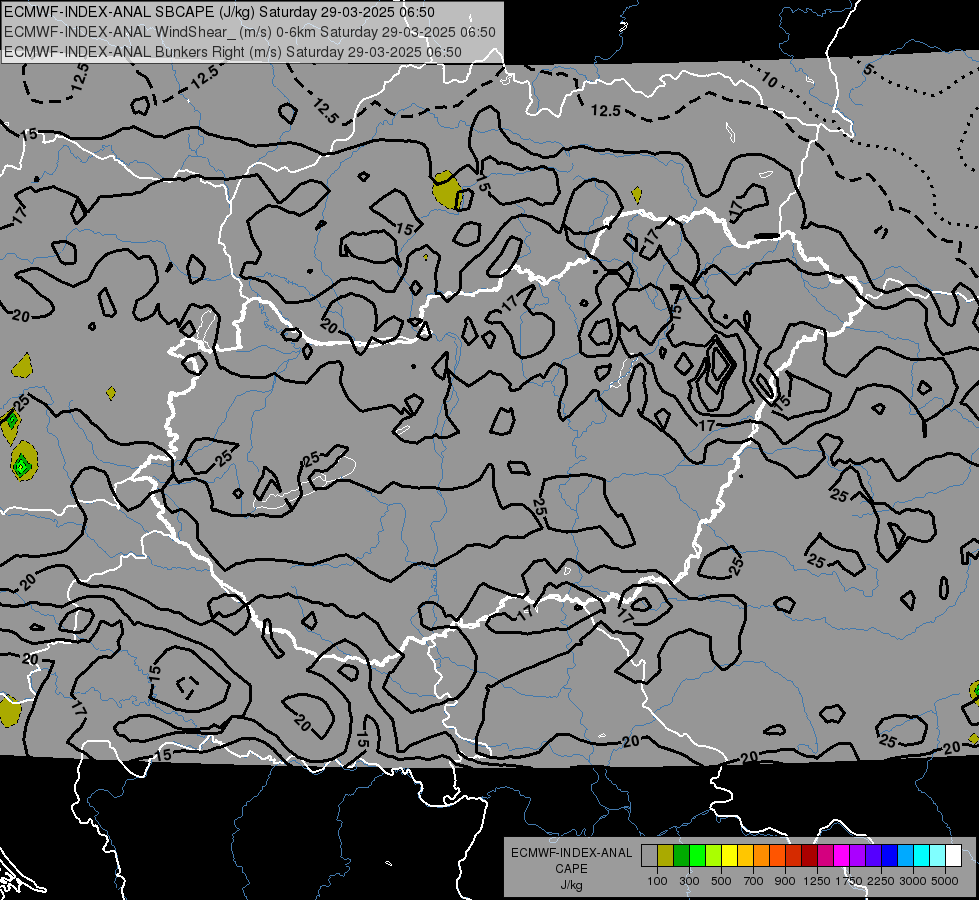The image size is (979, 900).
Task: Click the dotted contour label 10
Action: tap(769, 79)
